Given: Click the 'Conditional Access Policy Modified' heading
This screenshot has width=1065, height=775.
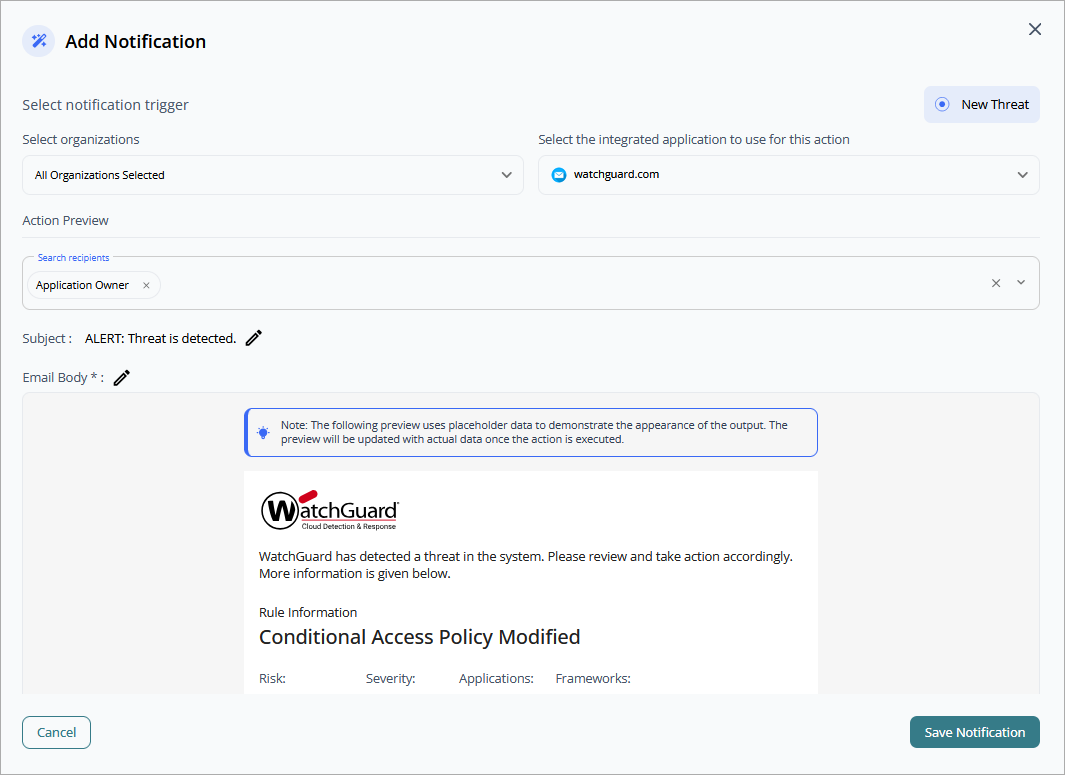Looking at the screenshot, I should [420, 637].
